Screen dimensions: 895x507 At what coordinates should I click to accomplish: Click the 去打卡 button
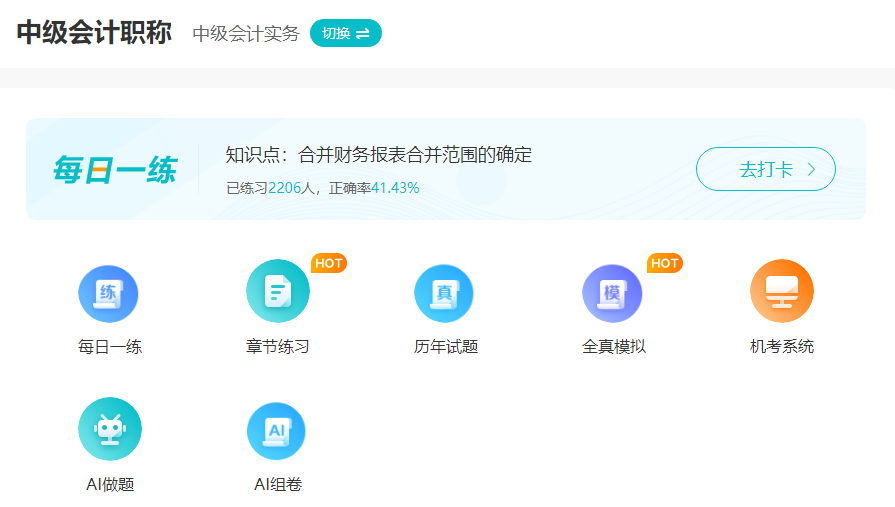(766, 169)
